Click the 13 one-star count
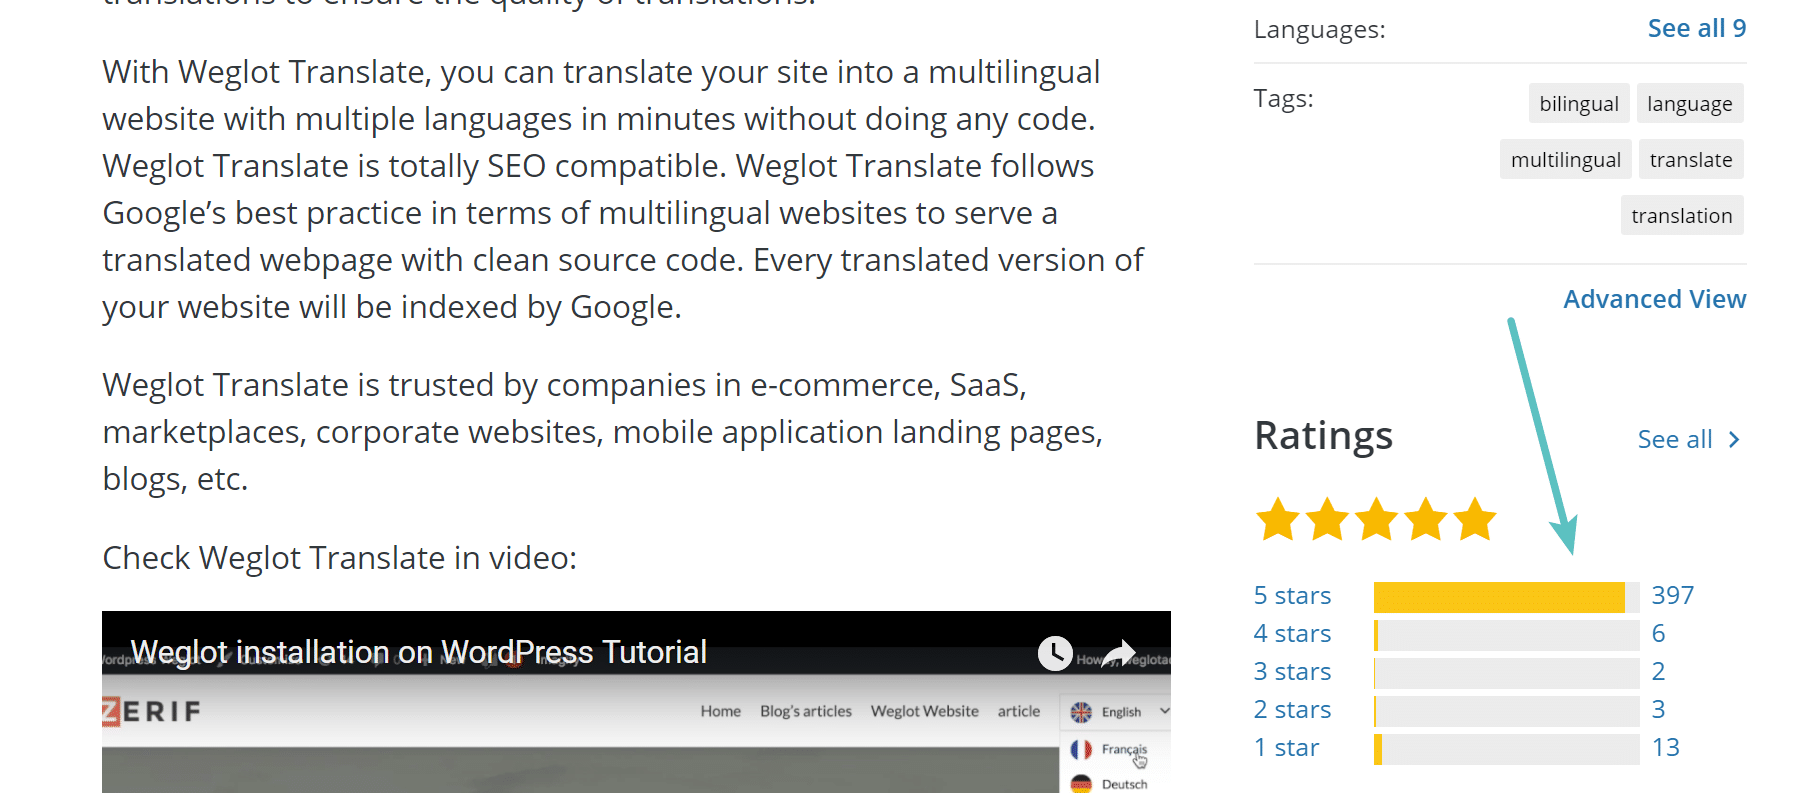The image size is (1814, 793). (1665, 747)
